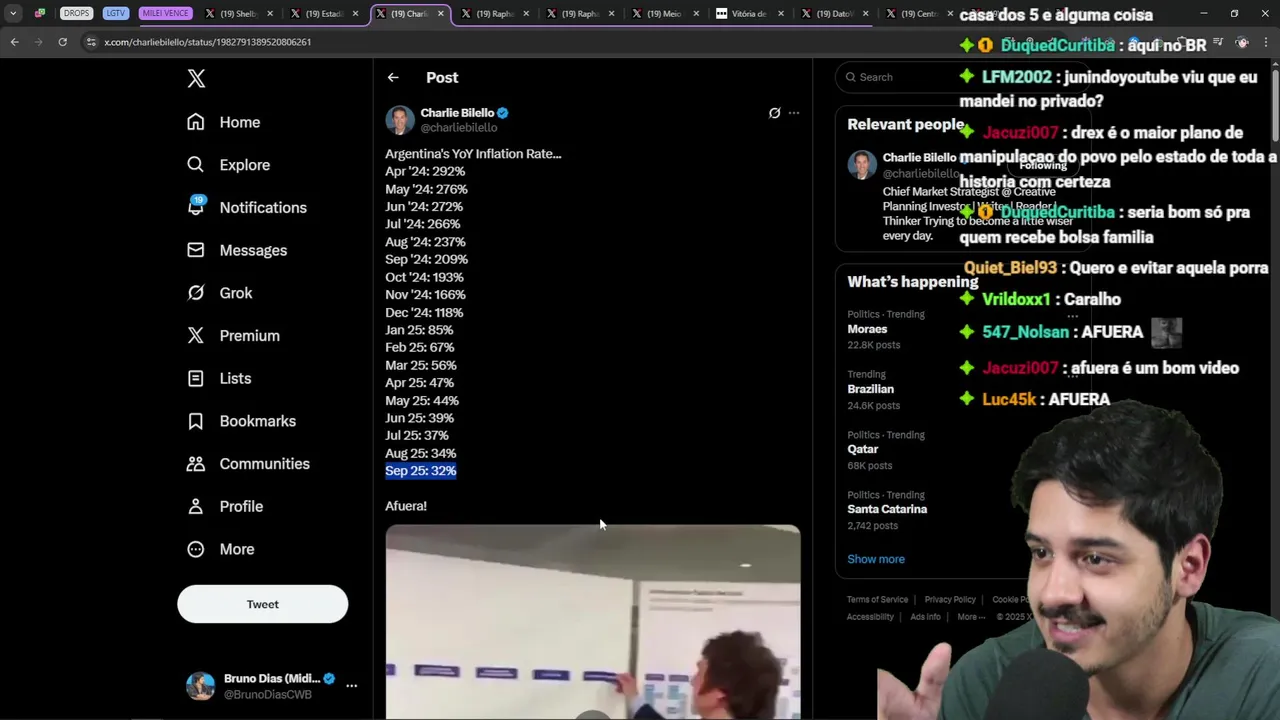Click the Afuera! text in post
This screenshot has height=720, width=1280.
click(406, 506)
